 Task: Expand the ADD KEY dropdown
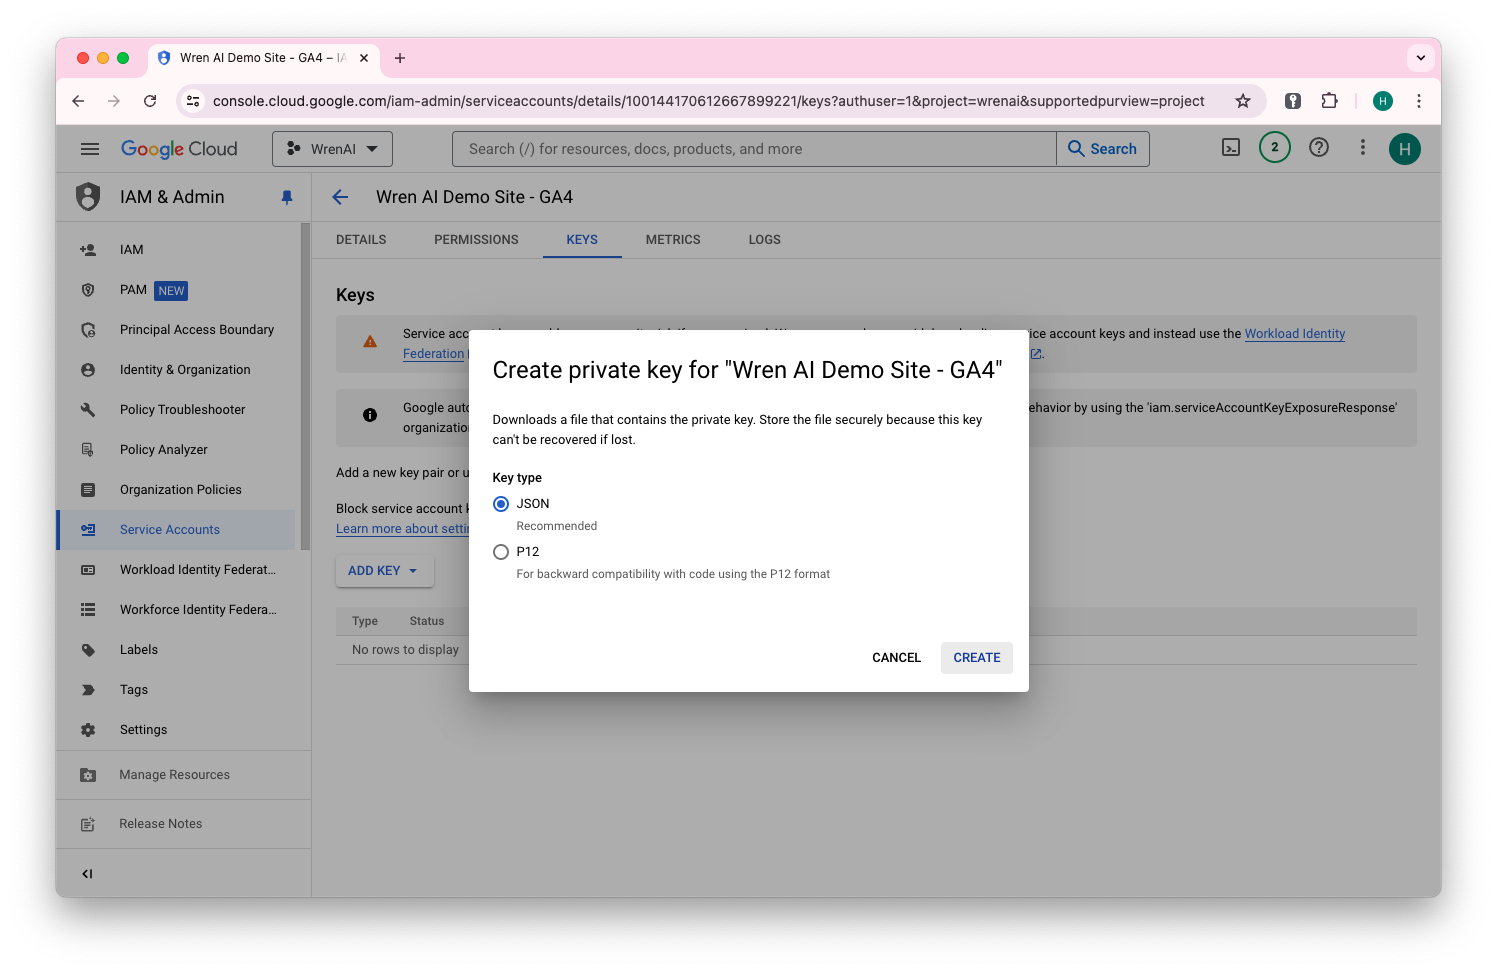[x=384, y=571]
